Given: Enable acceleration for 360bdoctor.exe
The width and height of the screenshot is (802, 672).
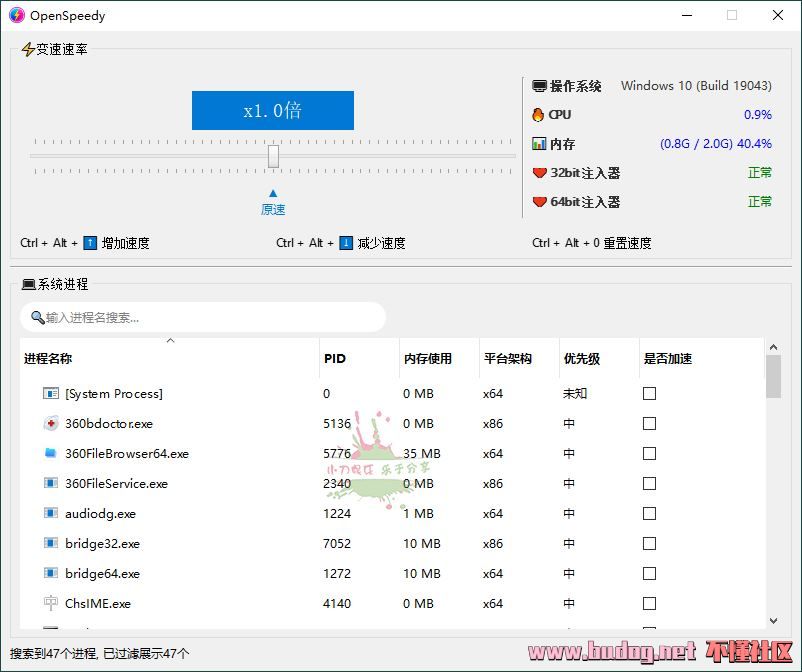Looking at the screenshot, I should [649, 424].
